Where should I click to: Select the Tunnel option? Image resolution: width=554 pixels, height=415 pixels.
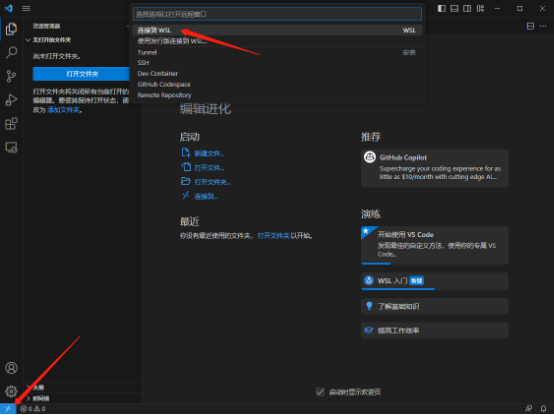coord(277,52)
